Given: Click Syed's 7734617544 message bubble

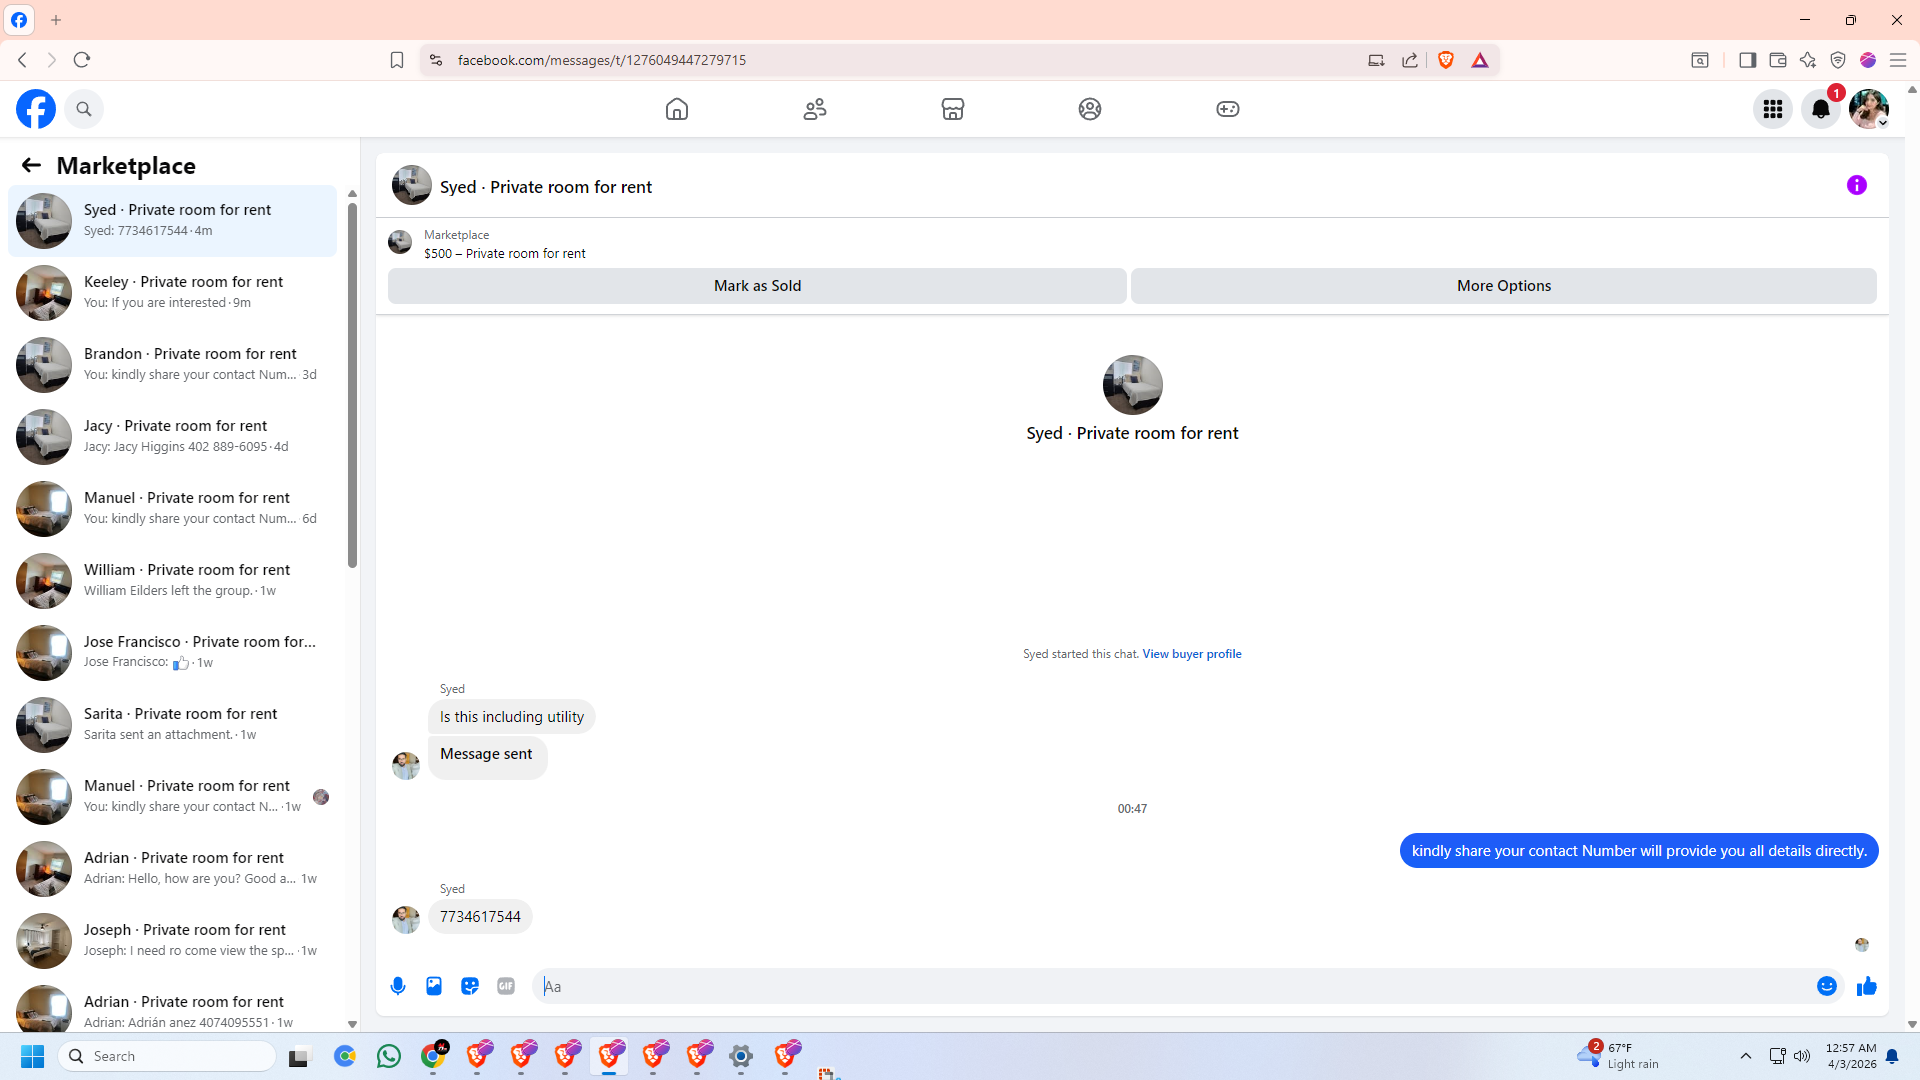Looking at the screenshot, I should [x=480, y=917].
